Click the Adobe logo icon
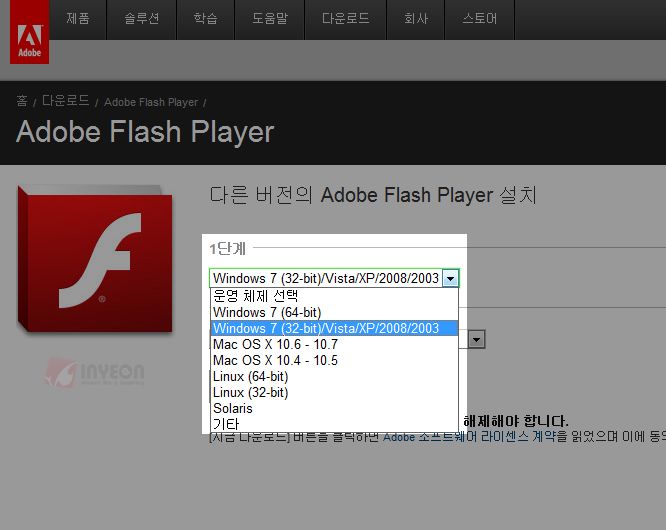Screen dimensions: 666x530 point(29,32)
